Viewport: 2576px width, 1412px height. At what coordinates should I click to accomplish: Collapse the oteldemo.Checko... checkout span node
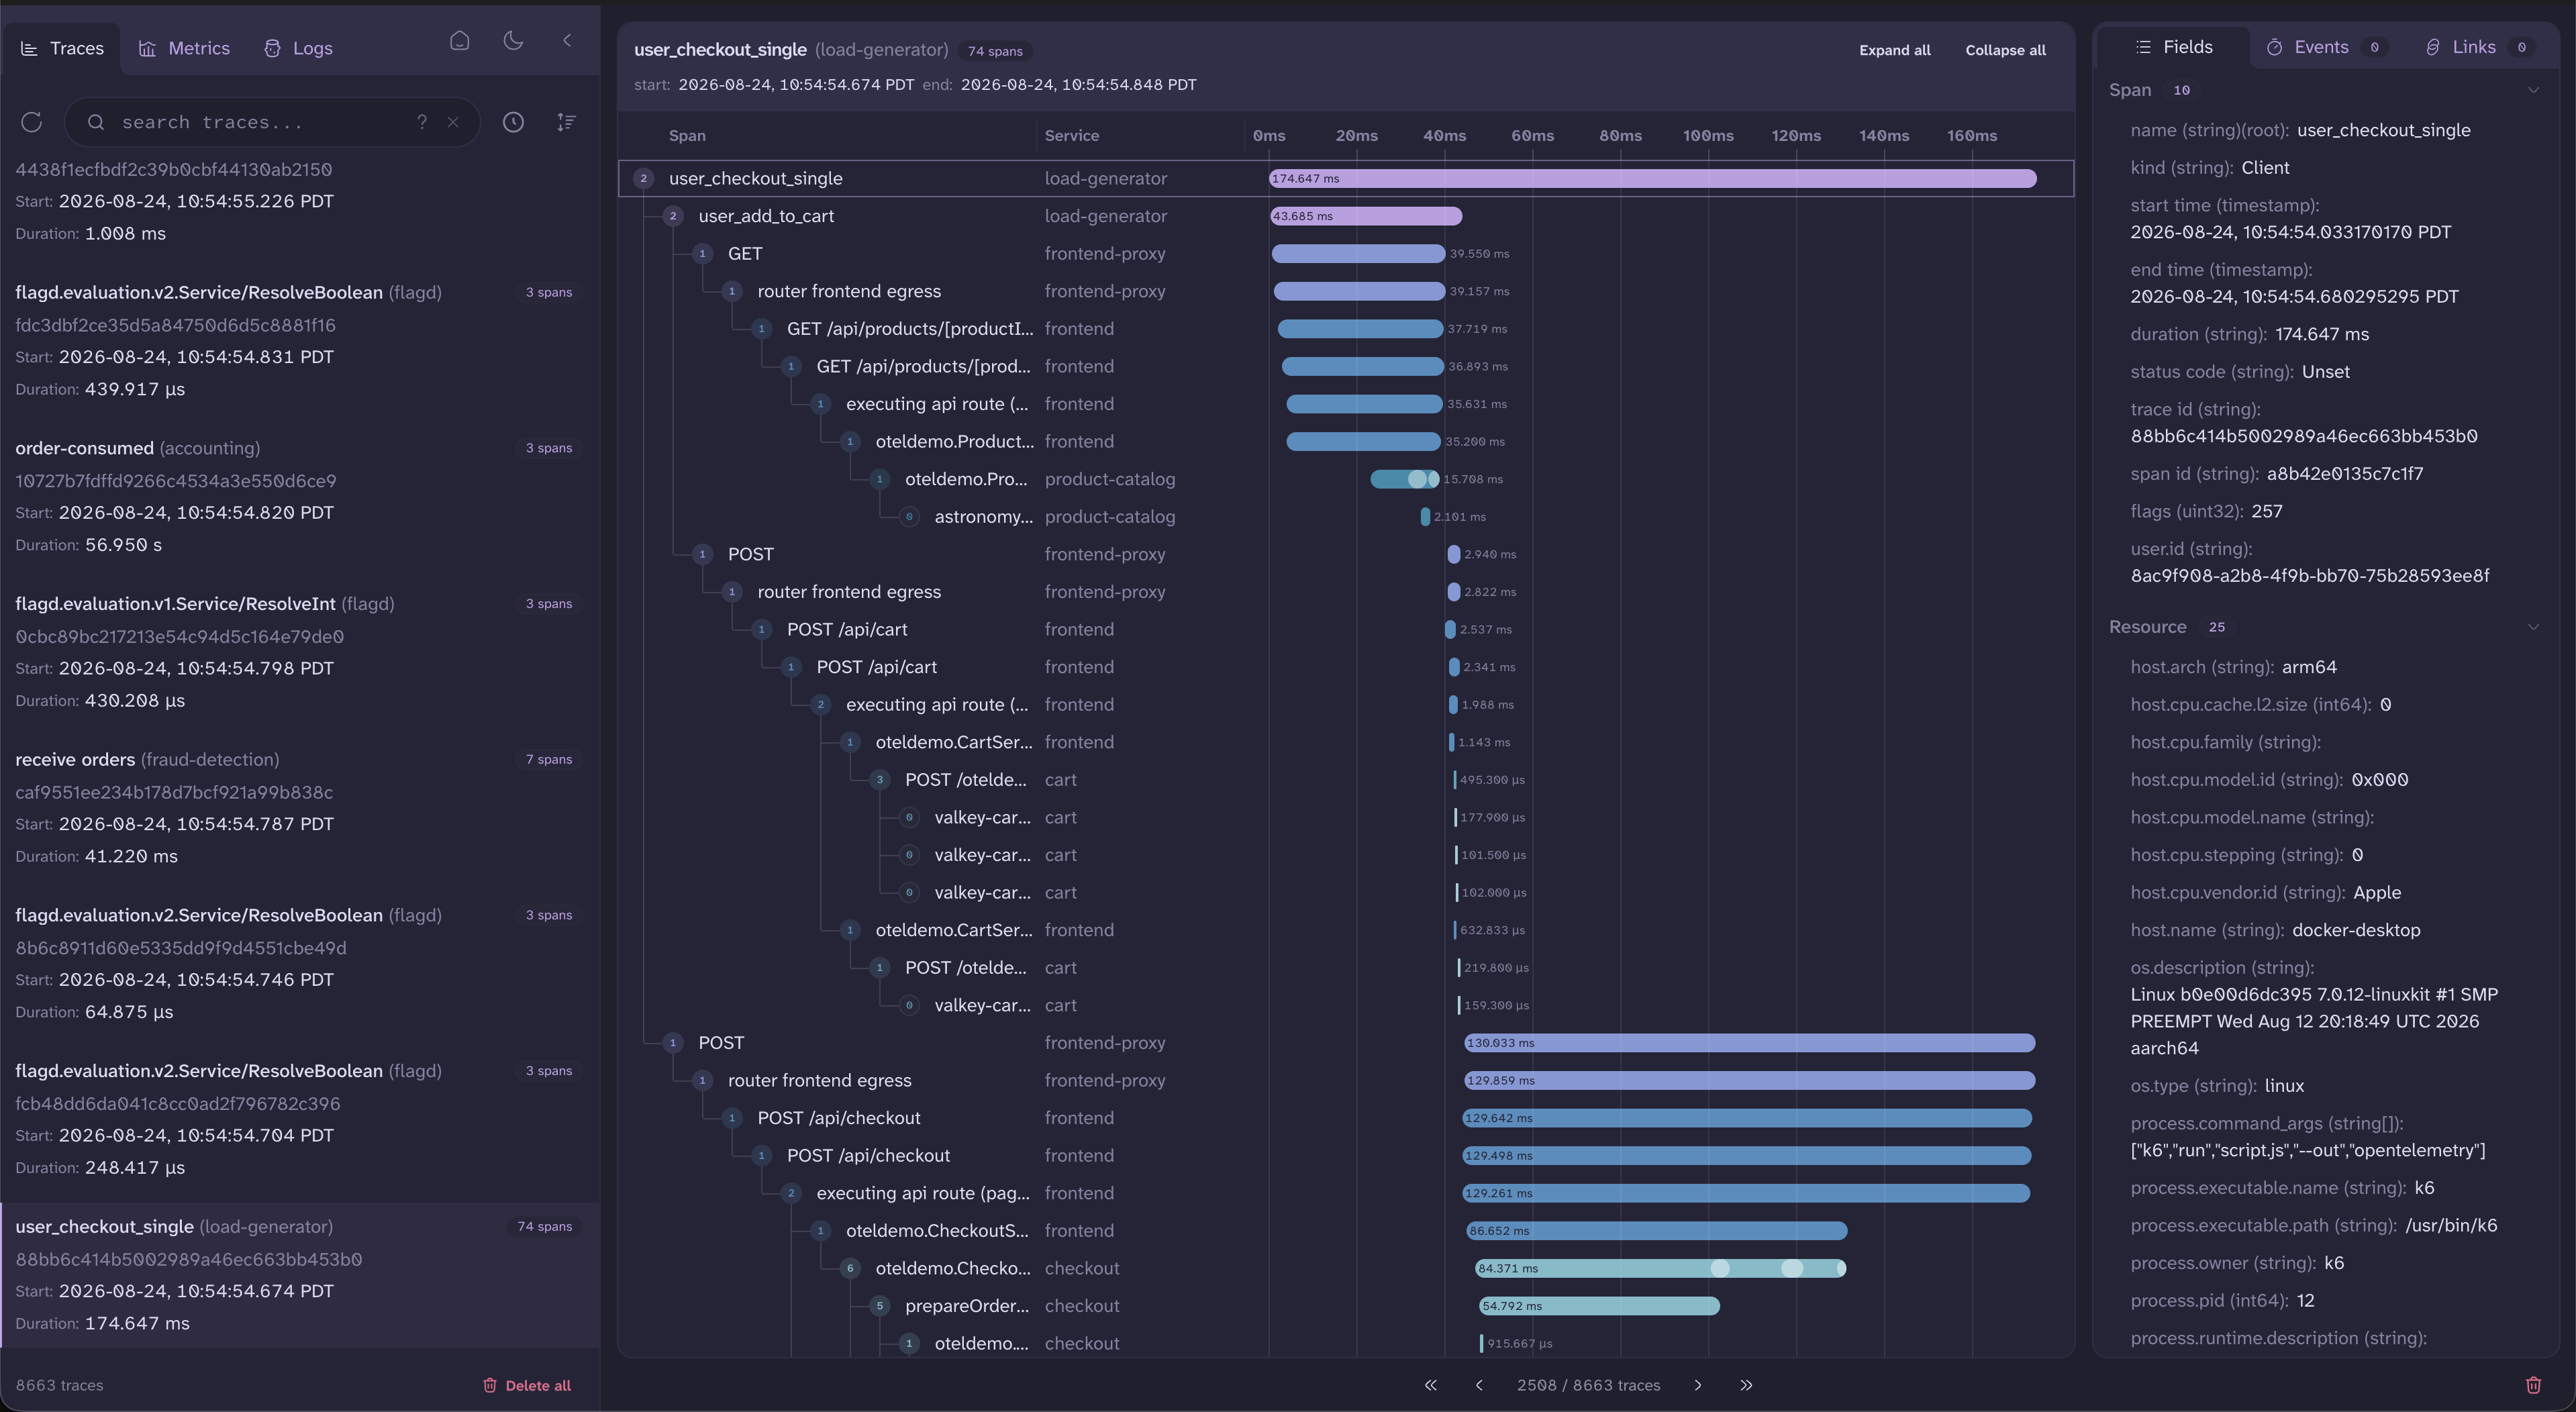pyautogui.click(x=850, y=1268)
